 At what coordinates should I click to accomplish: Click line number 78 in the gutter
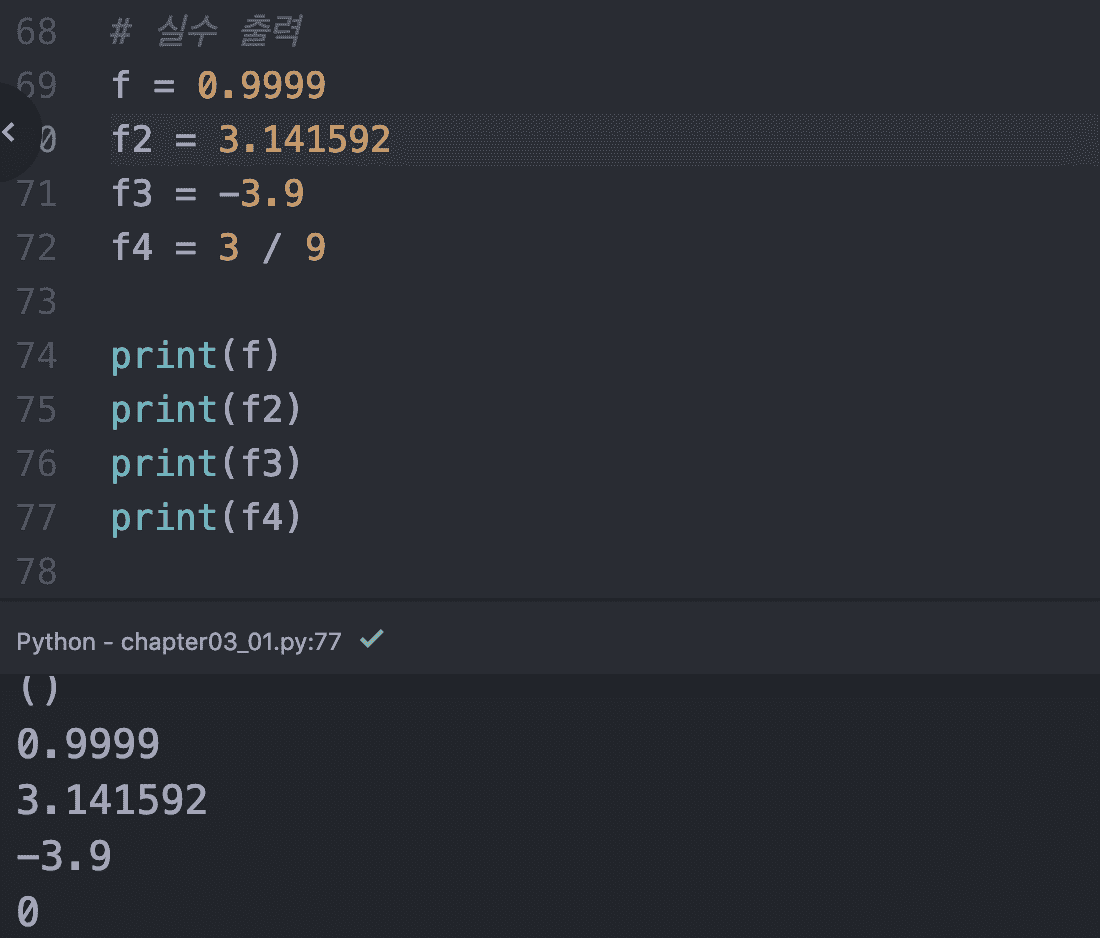pyautogui.click(x=37, y=572)
